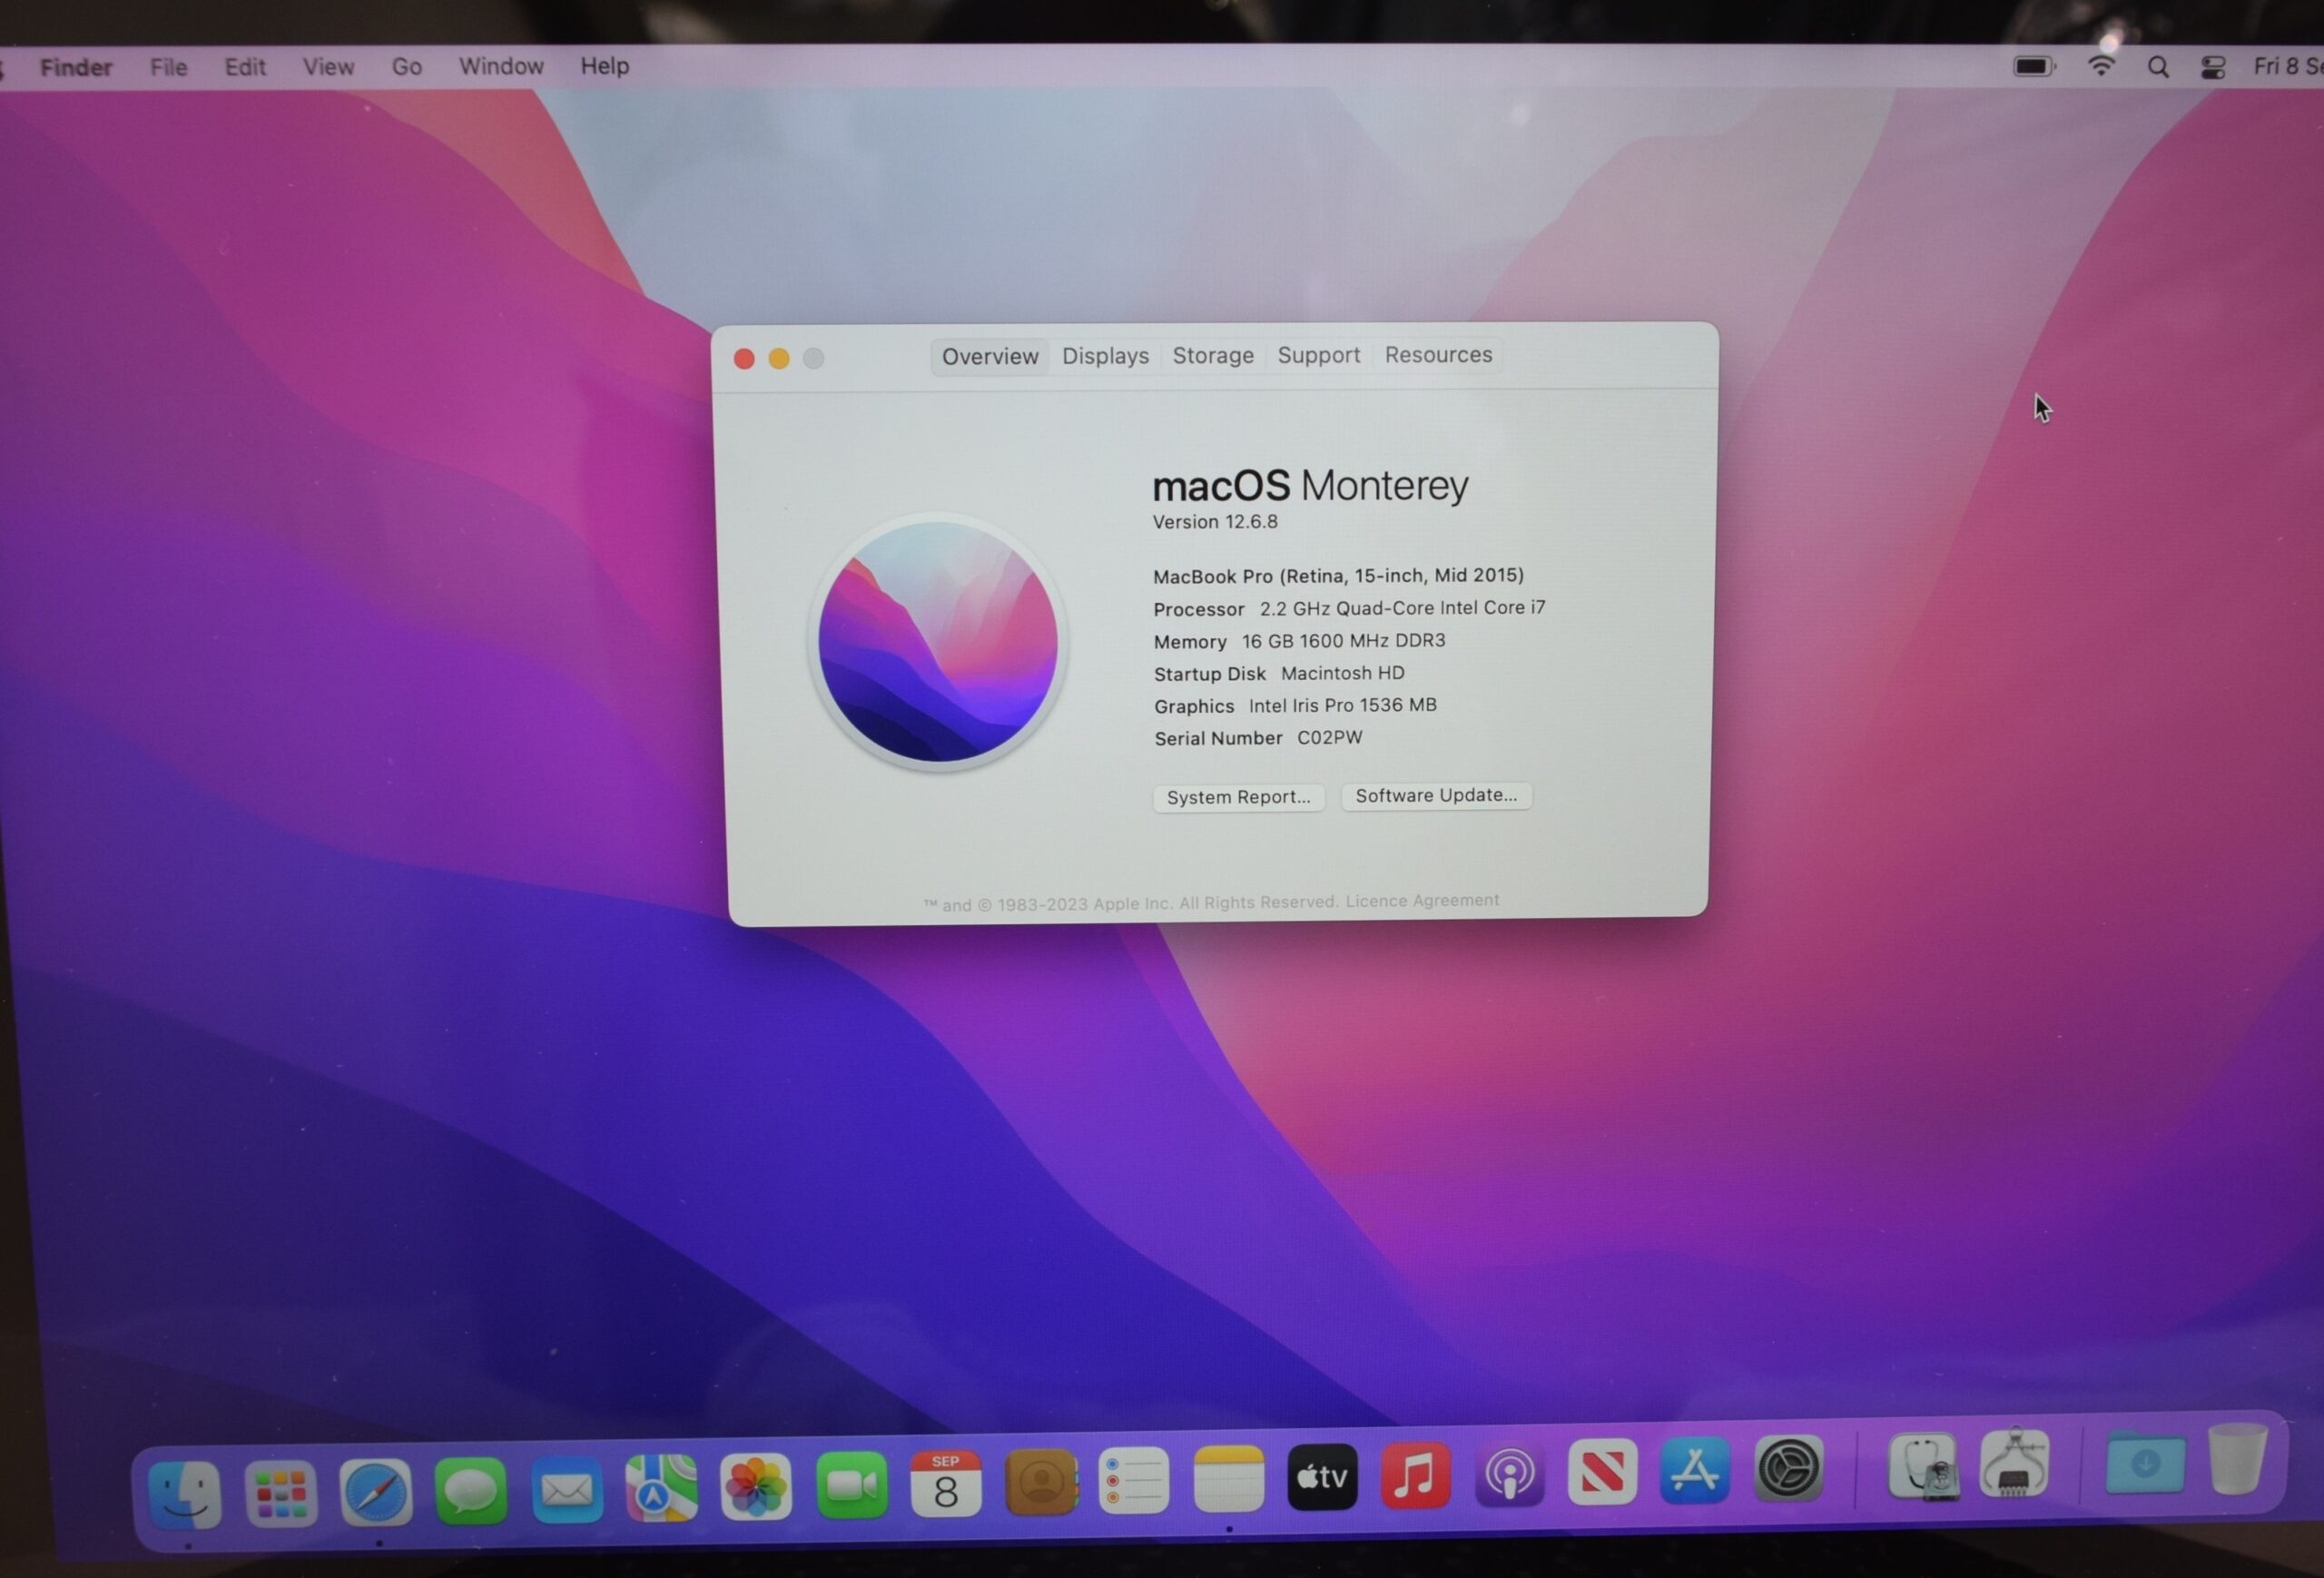Open Control Center in menu bar

point(2212,67)
